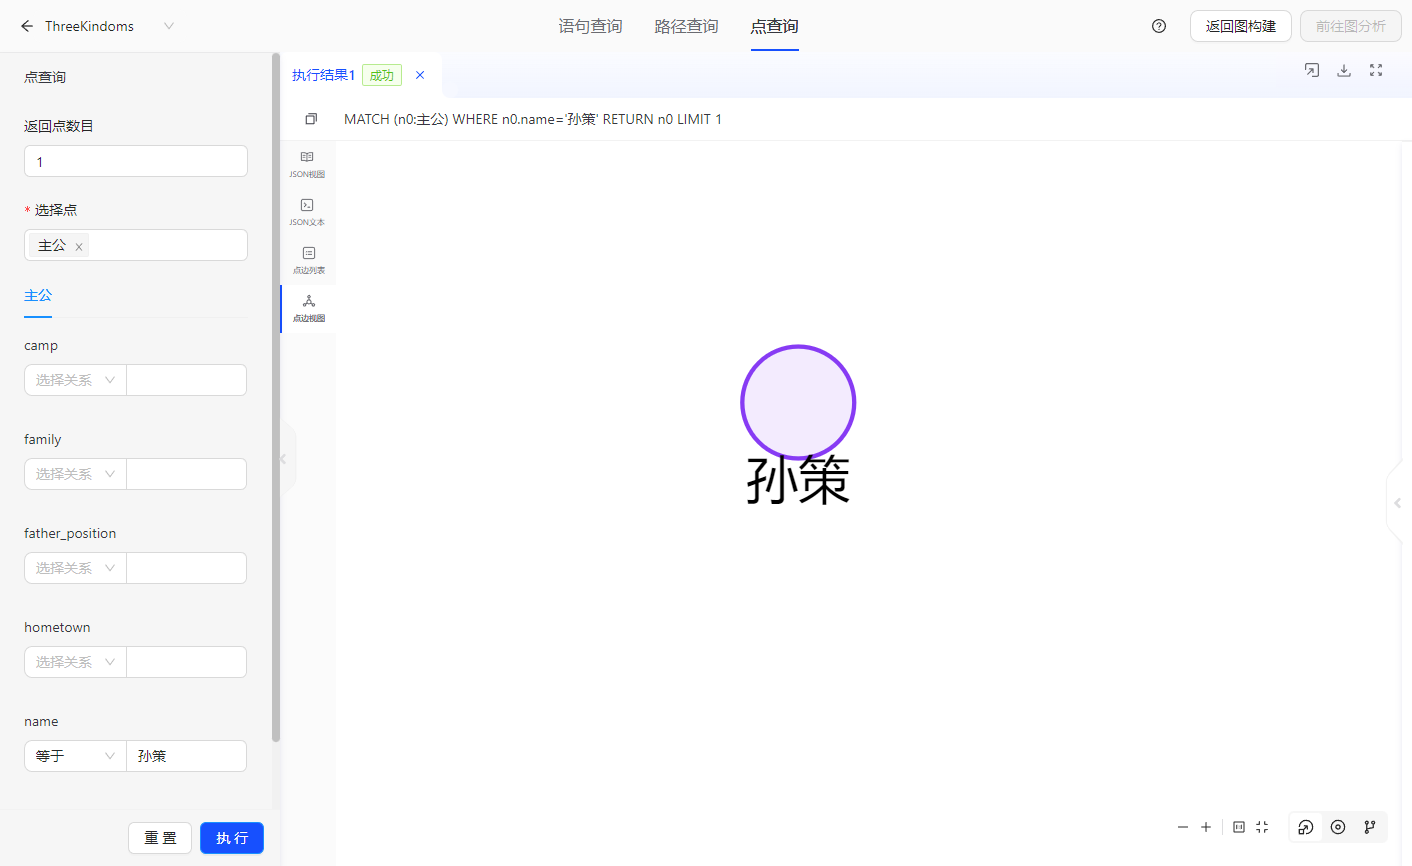Open father_position relation dropdown
Image resolution: width=1412 pixels, height=866 pixels.
(x=75, y=568)
